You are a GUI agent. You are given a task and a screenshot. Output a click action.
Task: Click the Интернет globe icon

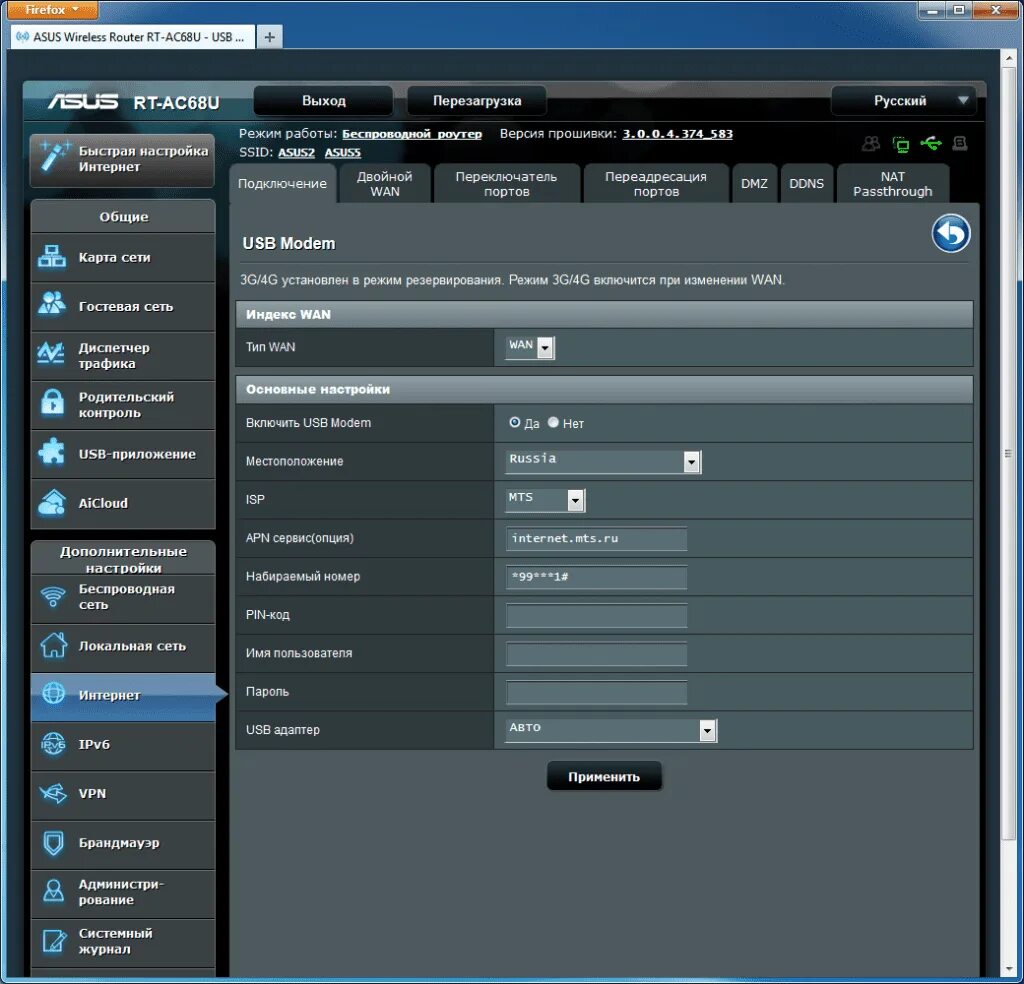53,693
